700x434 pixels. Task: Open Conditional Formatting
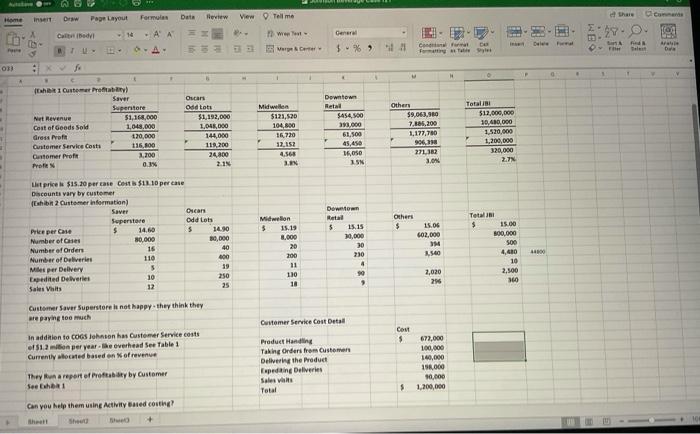click(432, 40)
